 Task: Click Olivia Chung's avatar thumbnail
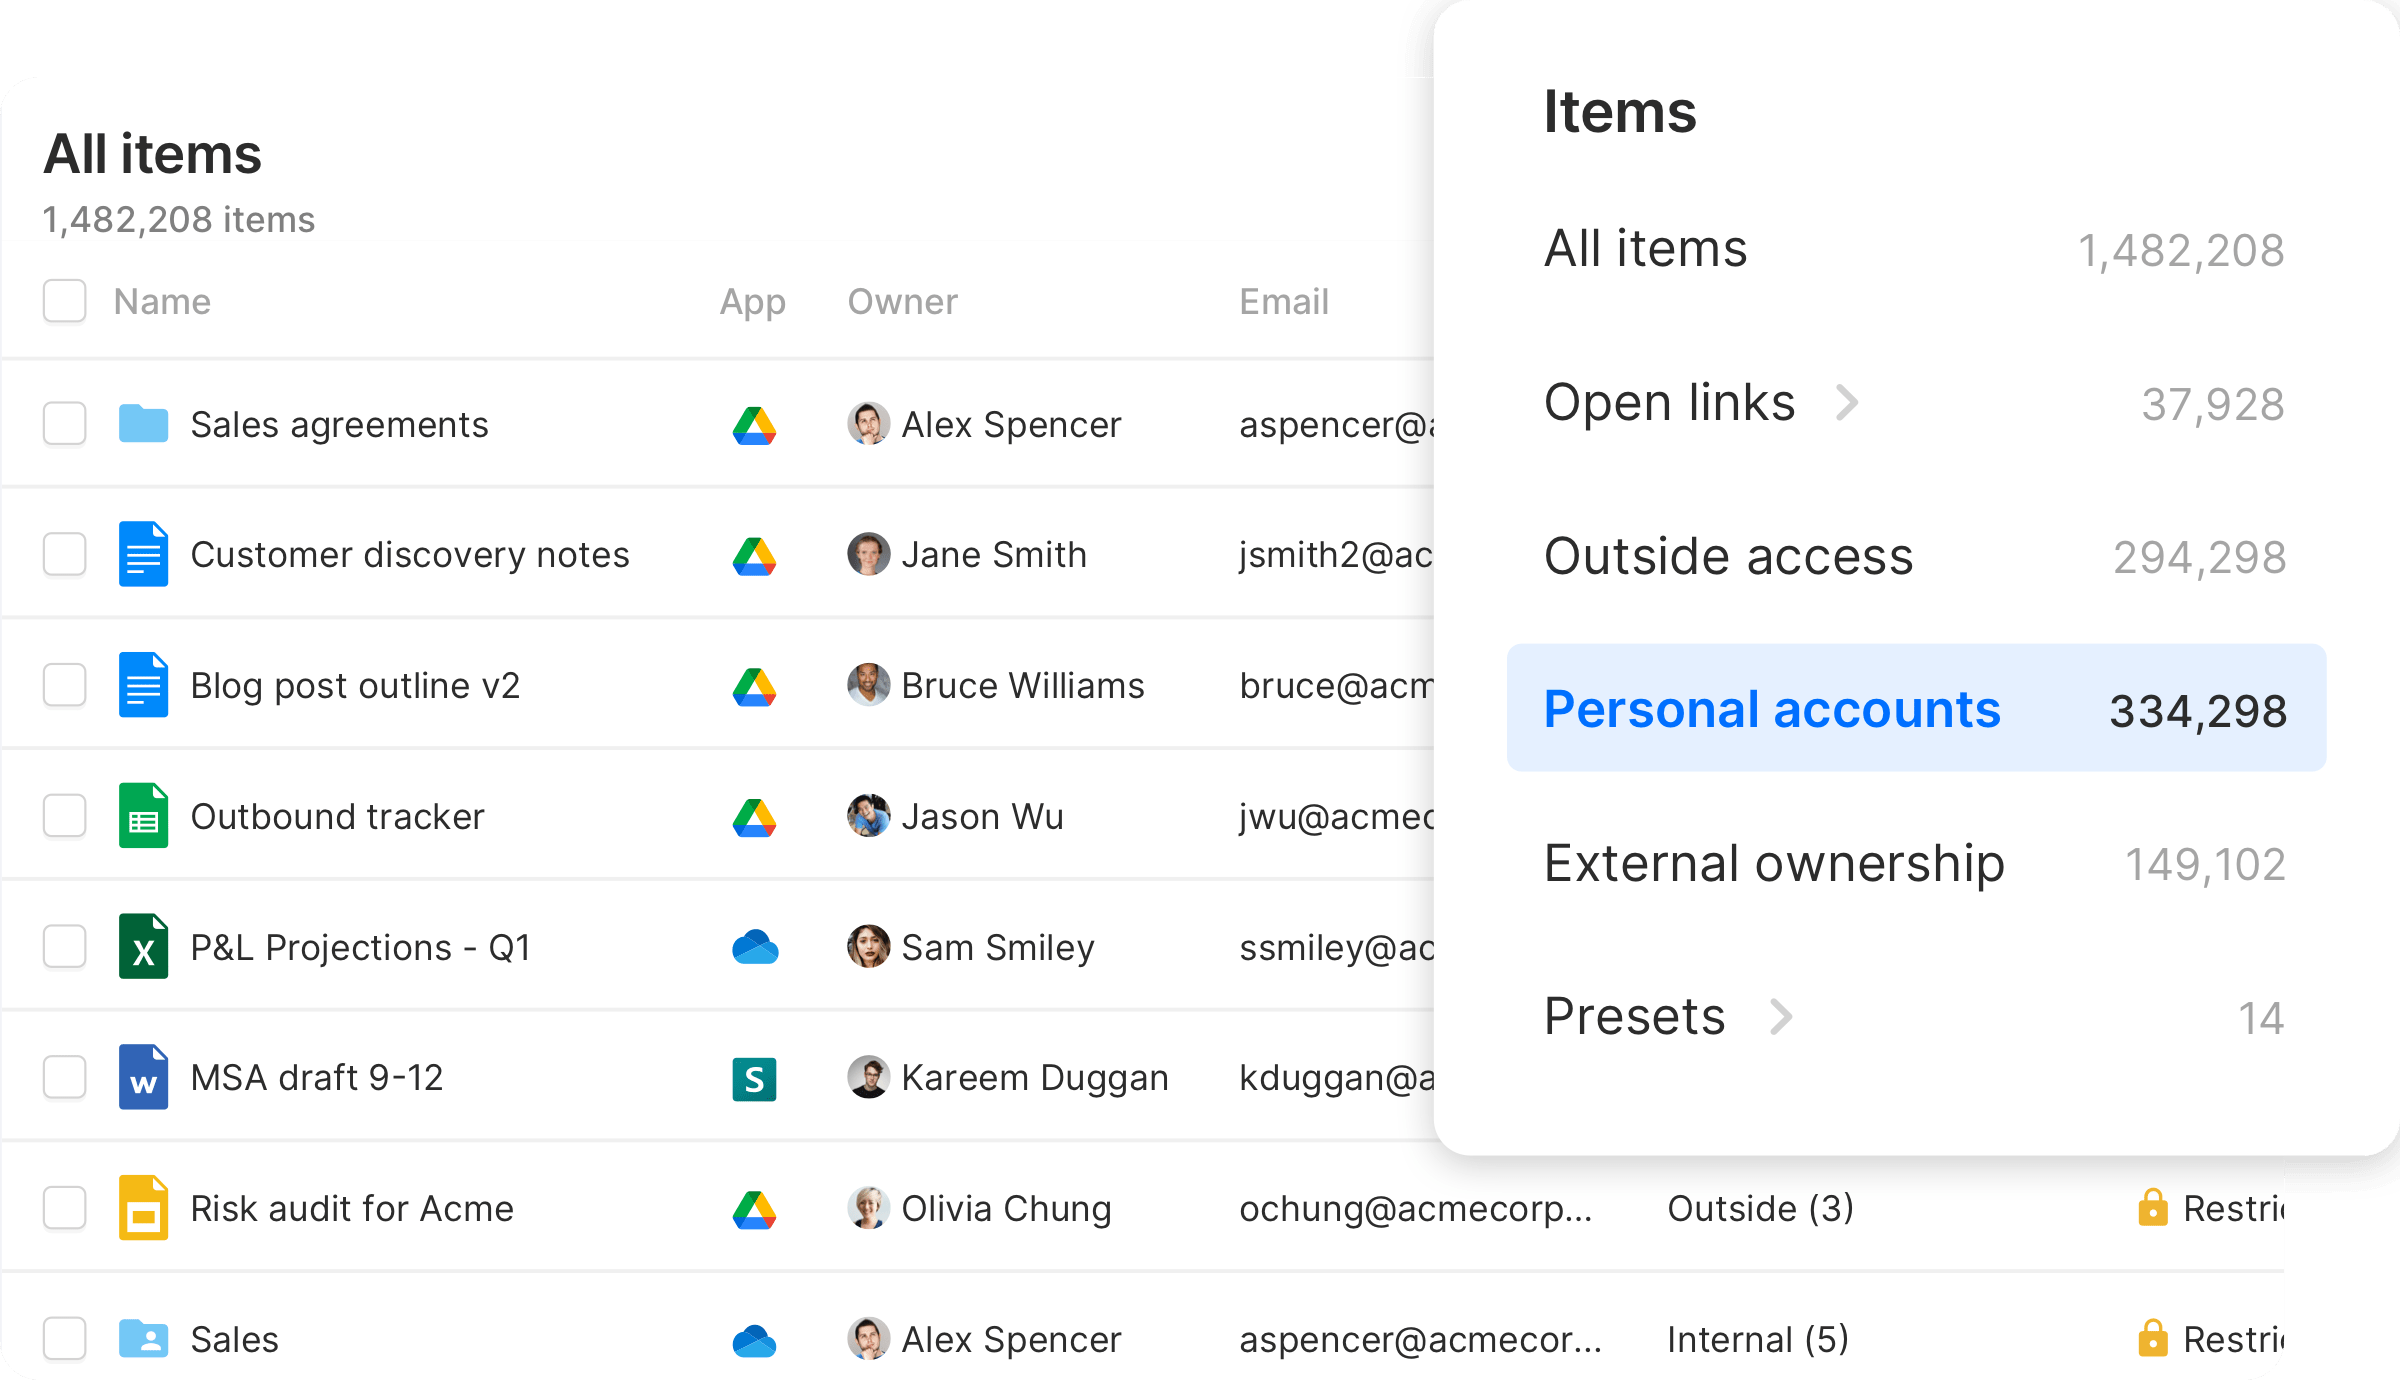tap(869, 1208)
